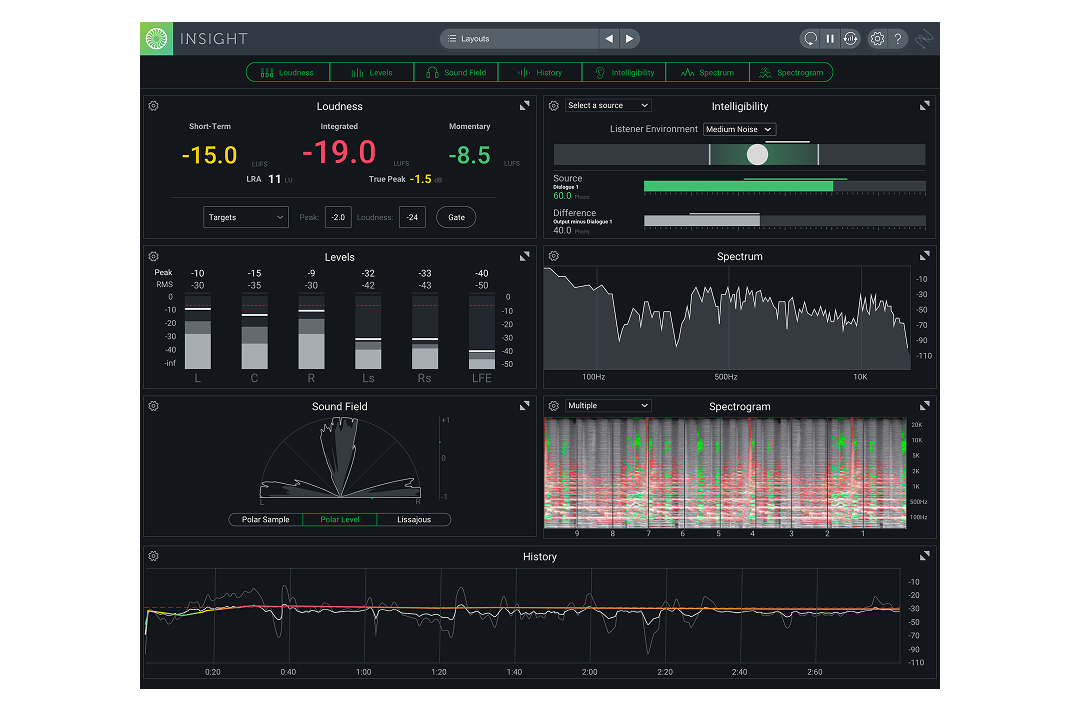Open the Select a source dropdown
This screenshot has width=1080, height=710.
click(x=608, y=105)
